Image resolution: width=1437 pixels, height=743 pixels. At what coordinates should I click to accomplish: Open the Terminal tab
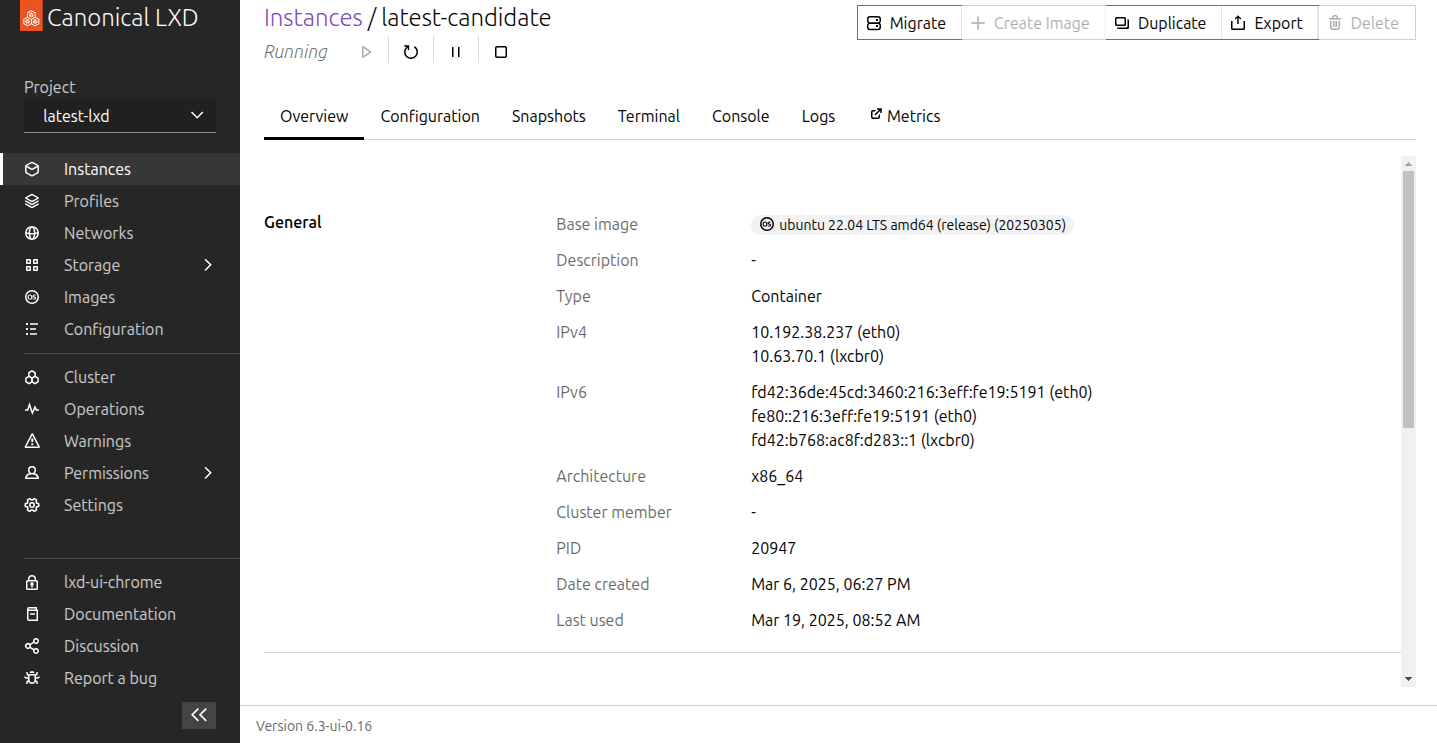tap(648, 115)
